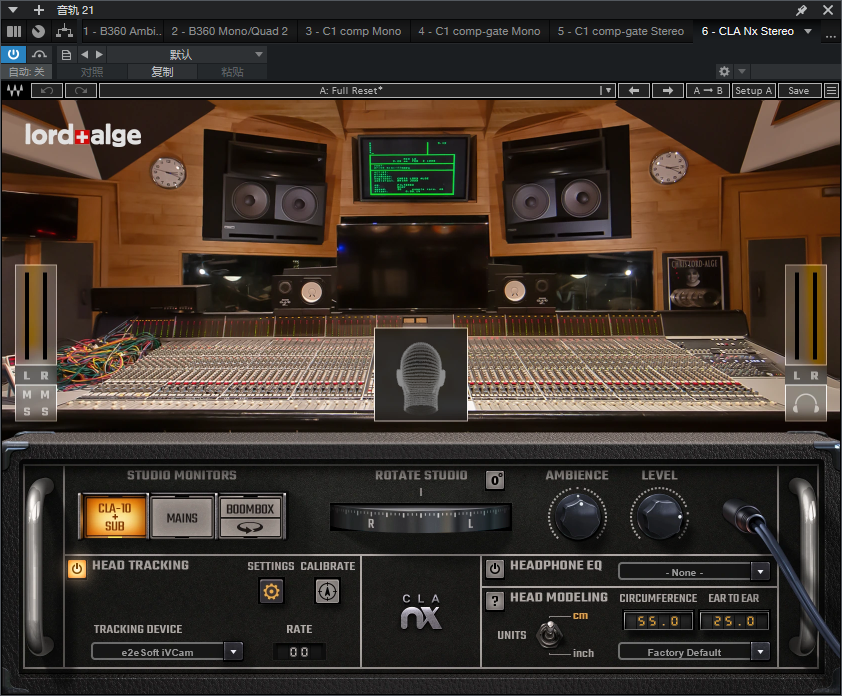Go to previous host preset with left triangle
The height and width of the screenshot is (696, 842).
(x=84, y=54)
